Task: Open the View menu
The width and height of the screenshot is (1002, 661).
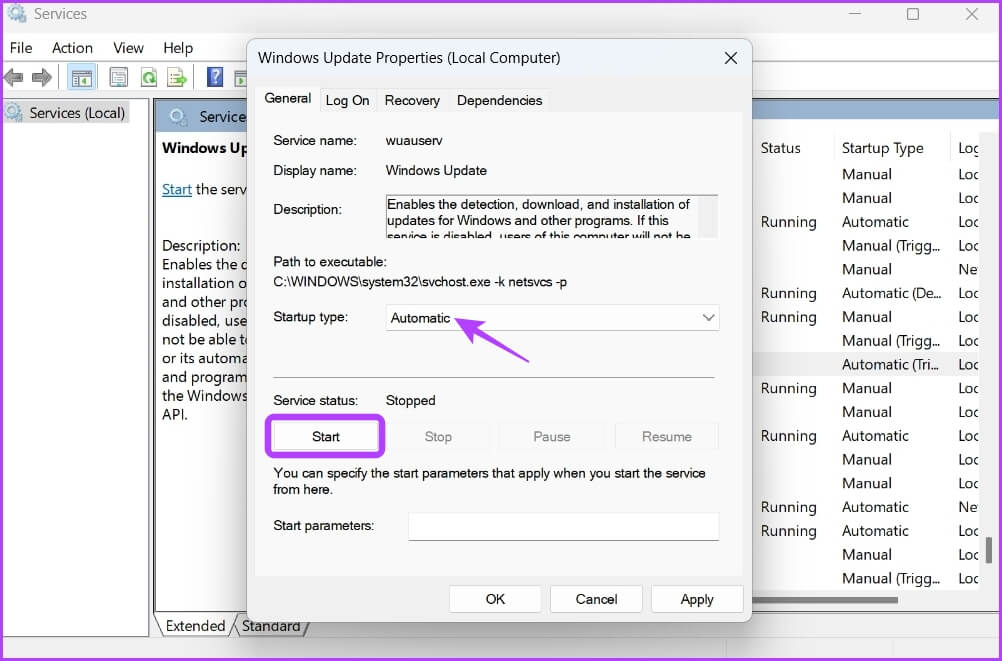Action: 128,48
